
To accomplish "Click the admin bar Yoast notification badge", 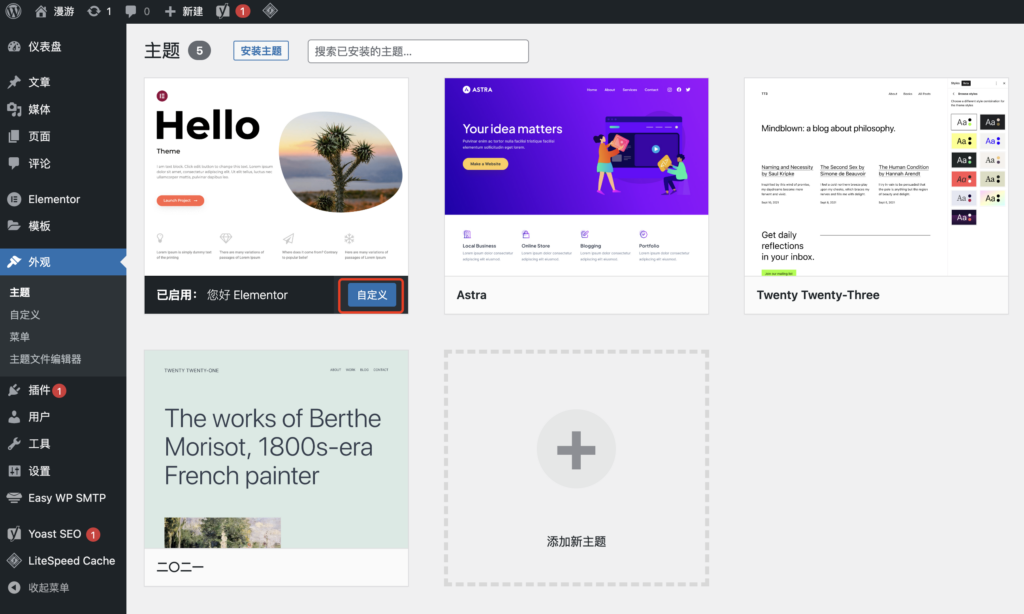I will point(243,11).
